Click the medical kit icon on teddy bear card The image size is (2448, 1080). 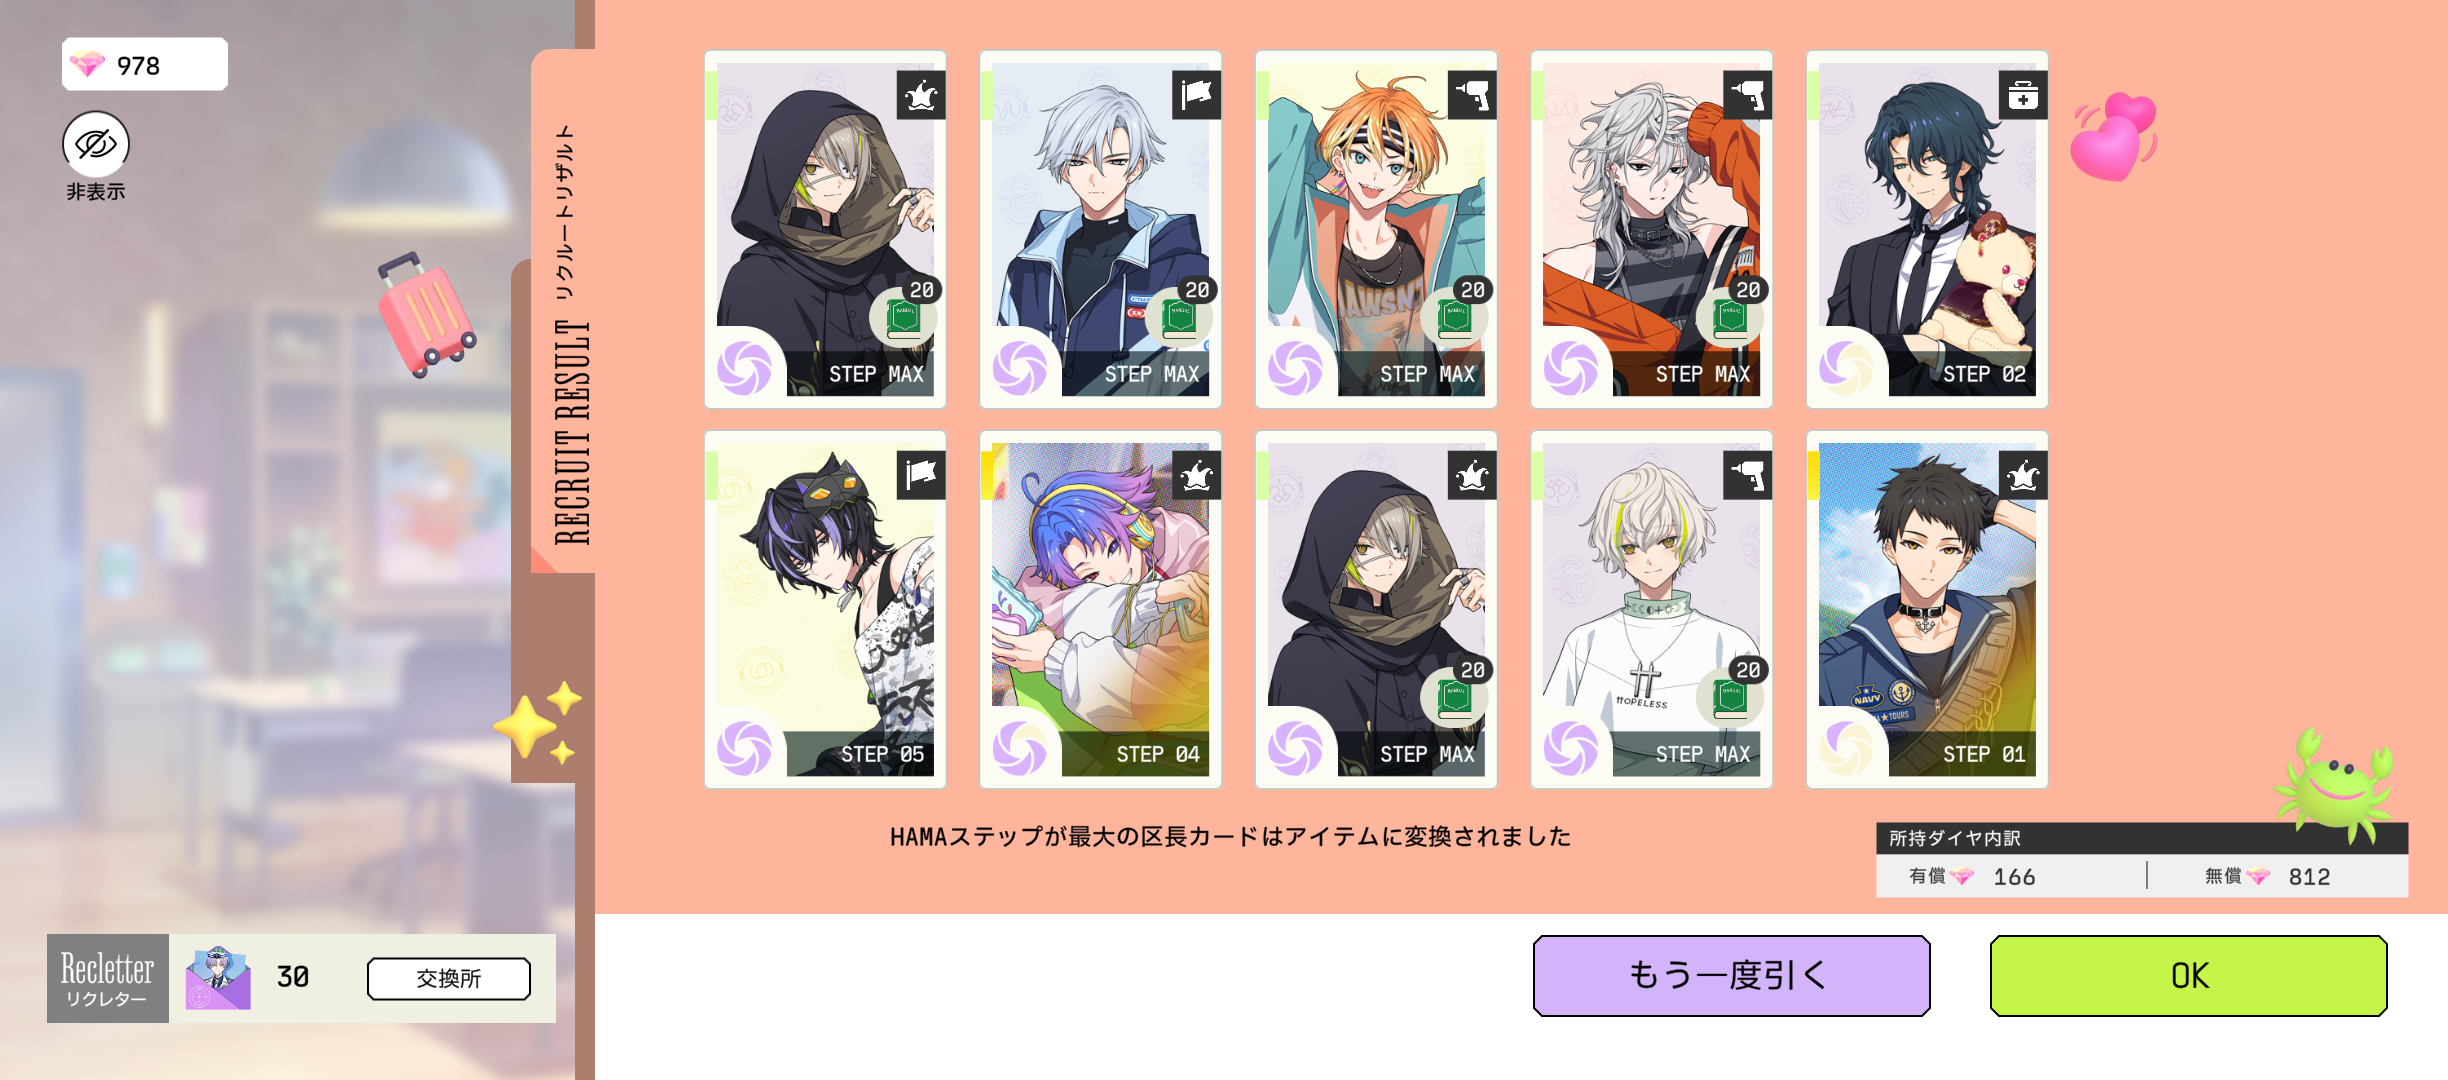pos(2023,96)
